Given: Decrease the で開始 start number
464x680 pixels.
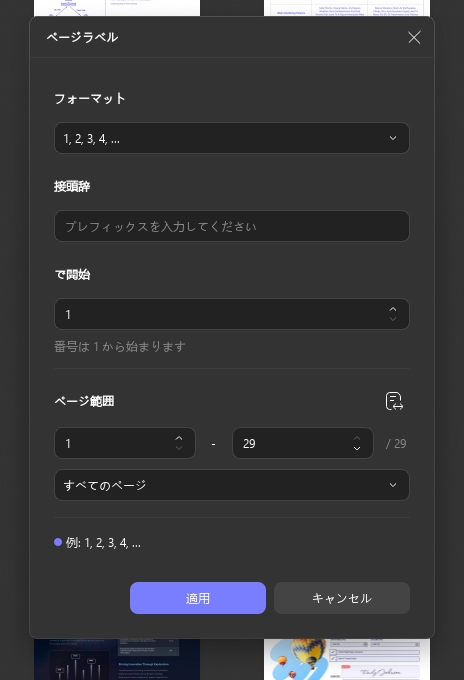Looking at the screenshot, I should click(x=393, y=319).
